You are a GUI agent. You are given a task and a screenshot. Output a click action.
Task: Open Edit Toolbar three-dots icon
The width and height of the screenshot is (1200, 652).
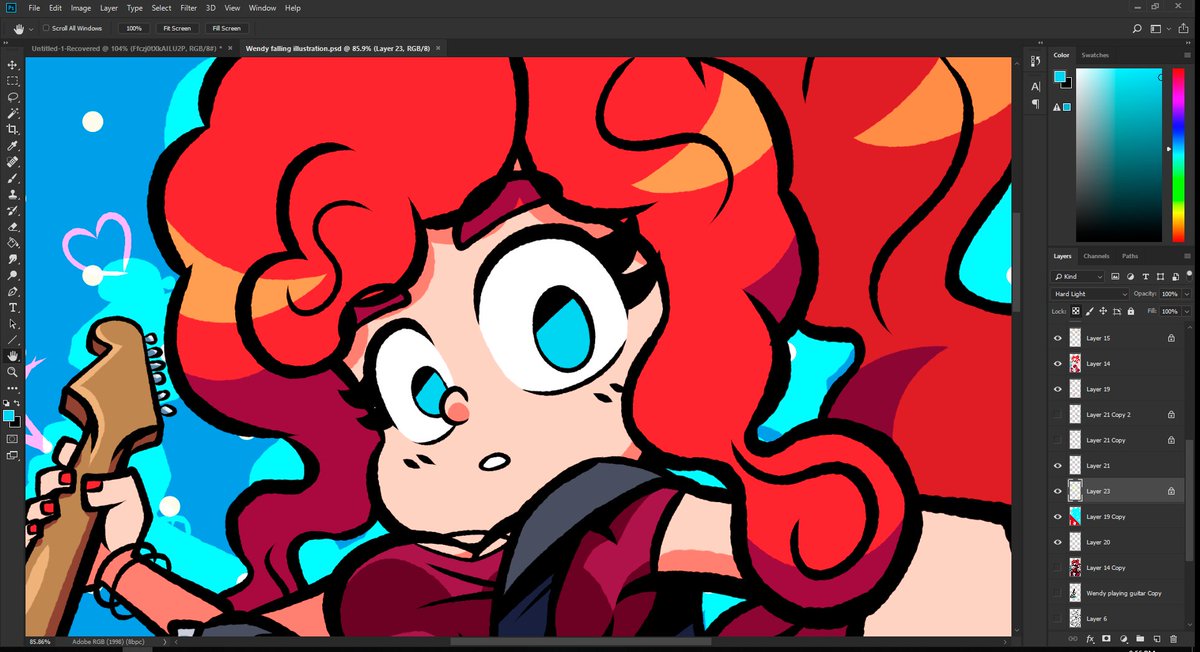pyautogui.click(x=12, y=387)
